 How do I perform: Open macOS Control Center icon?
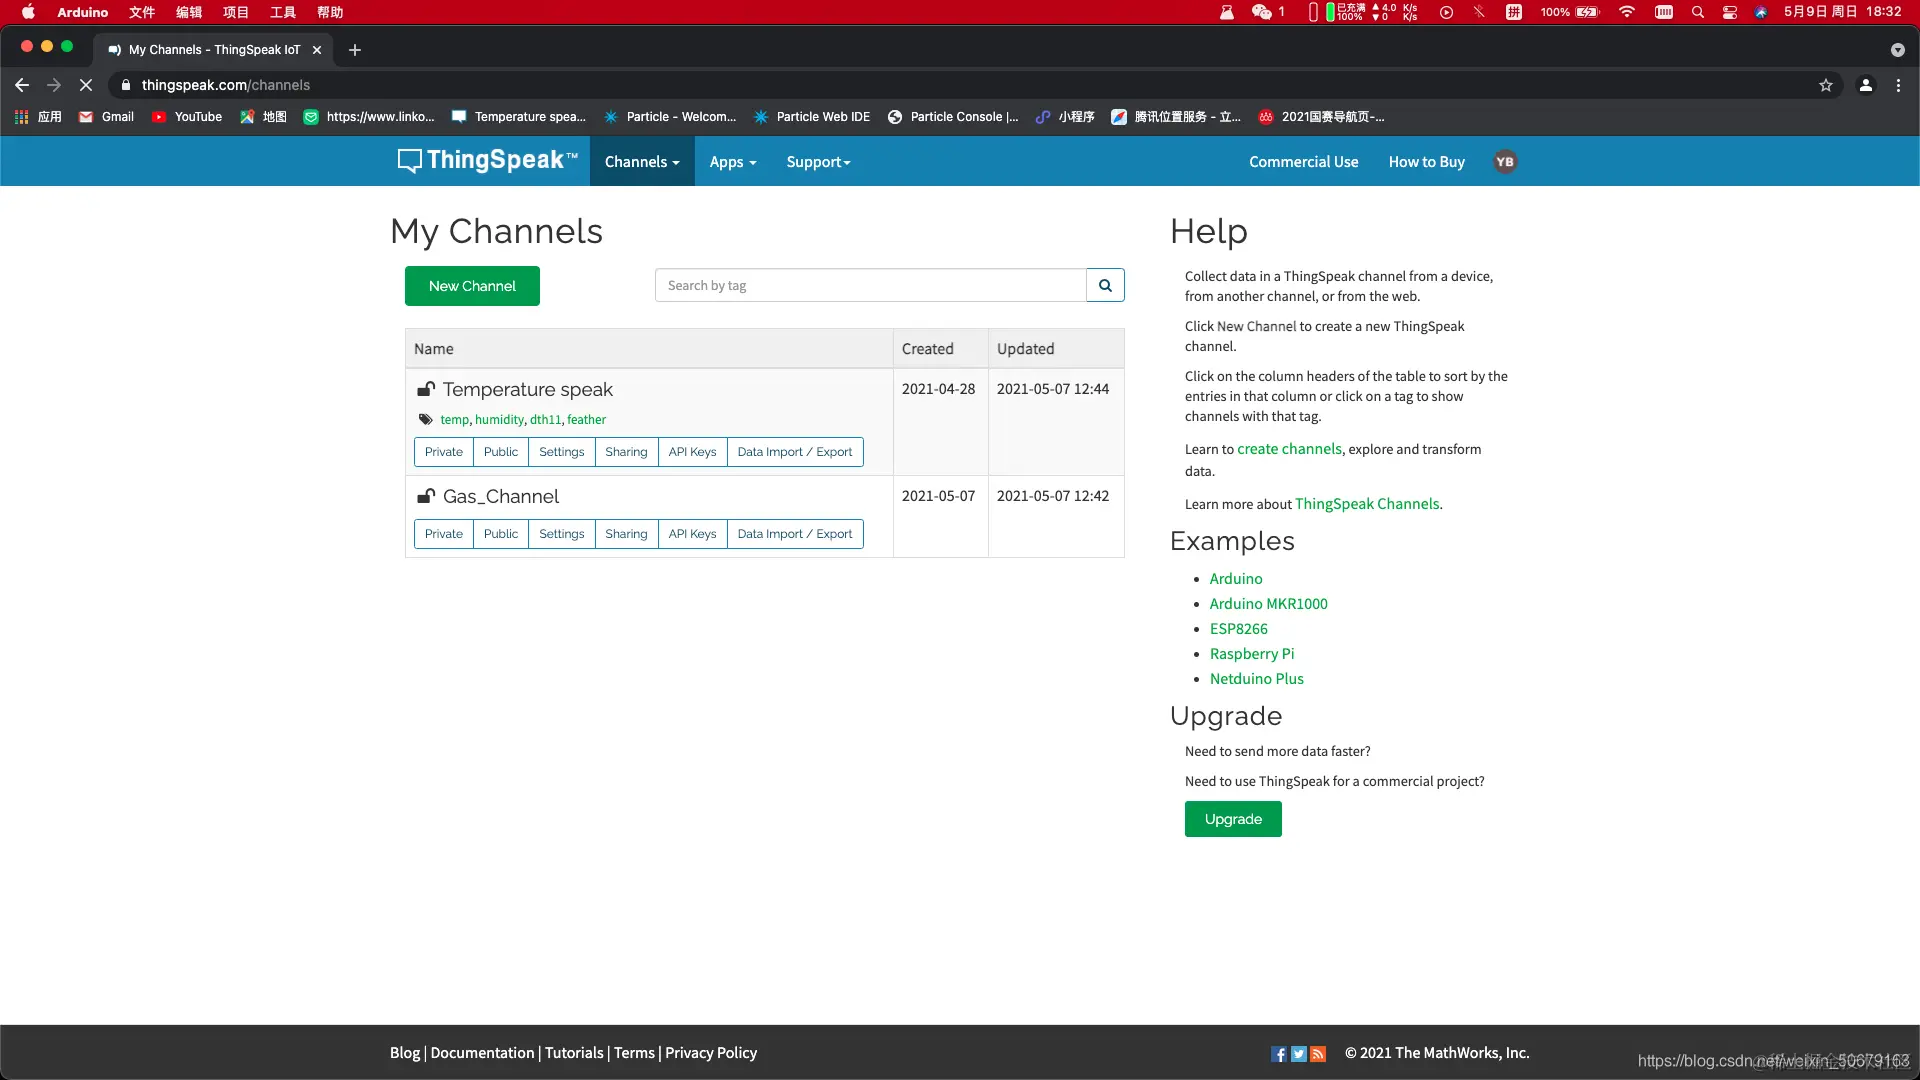click(x=1729, y=12)
